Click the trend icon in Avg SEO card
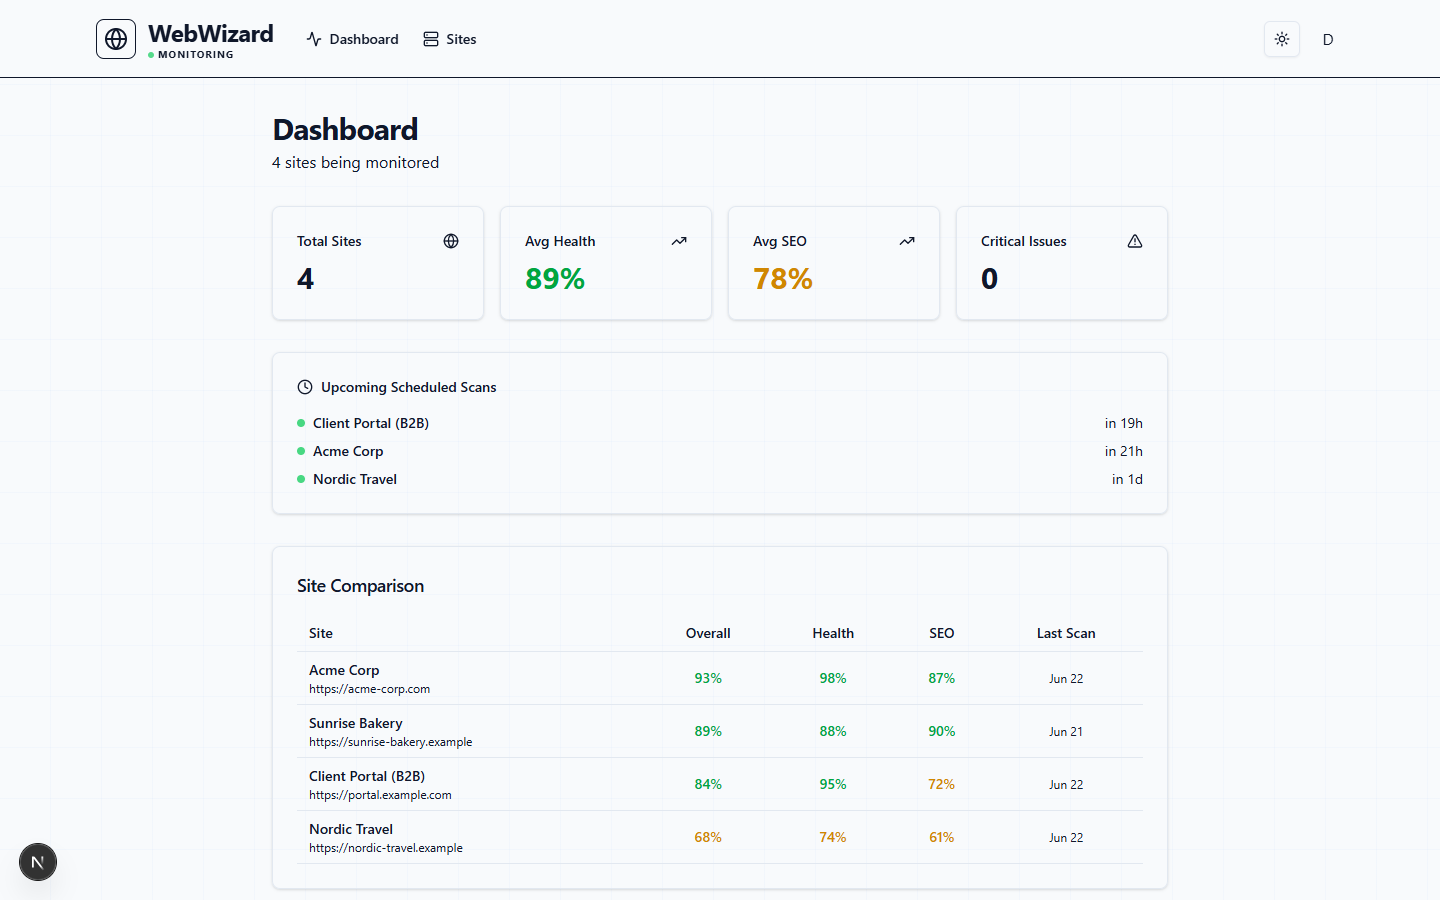 coord(907,241)
